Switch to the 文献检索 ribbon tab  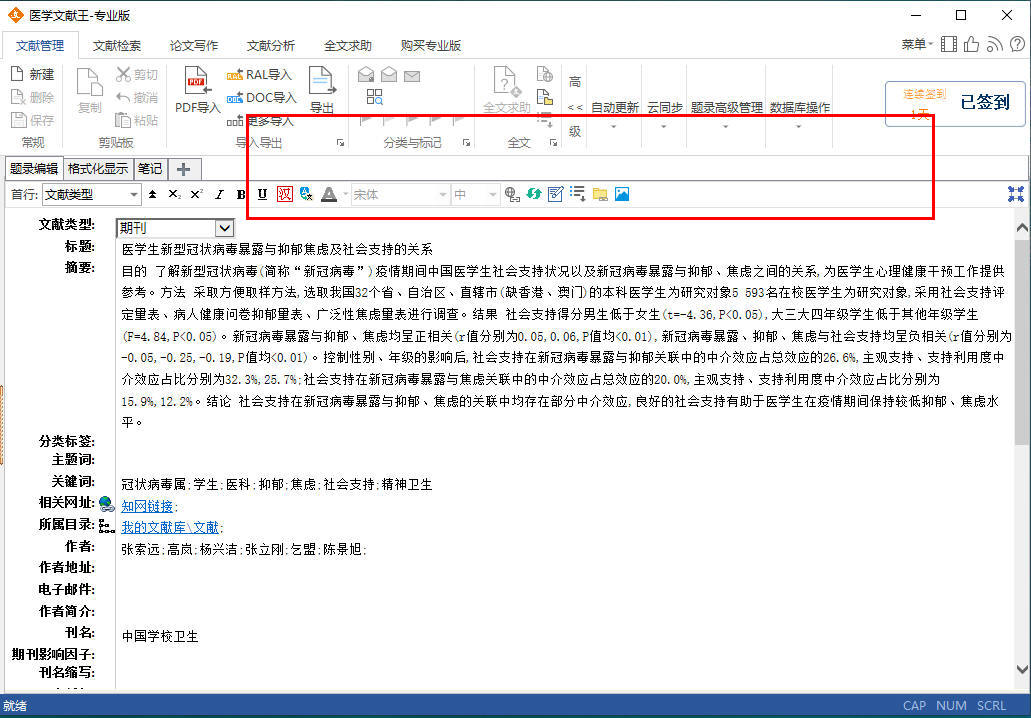(117, 45)
